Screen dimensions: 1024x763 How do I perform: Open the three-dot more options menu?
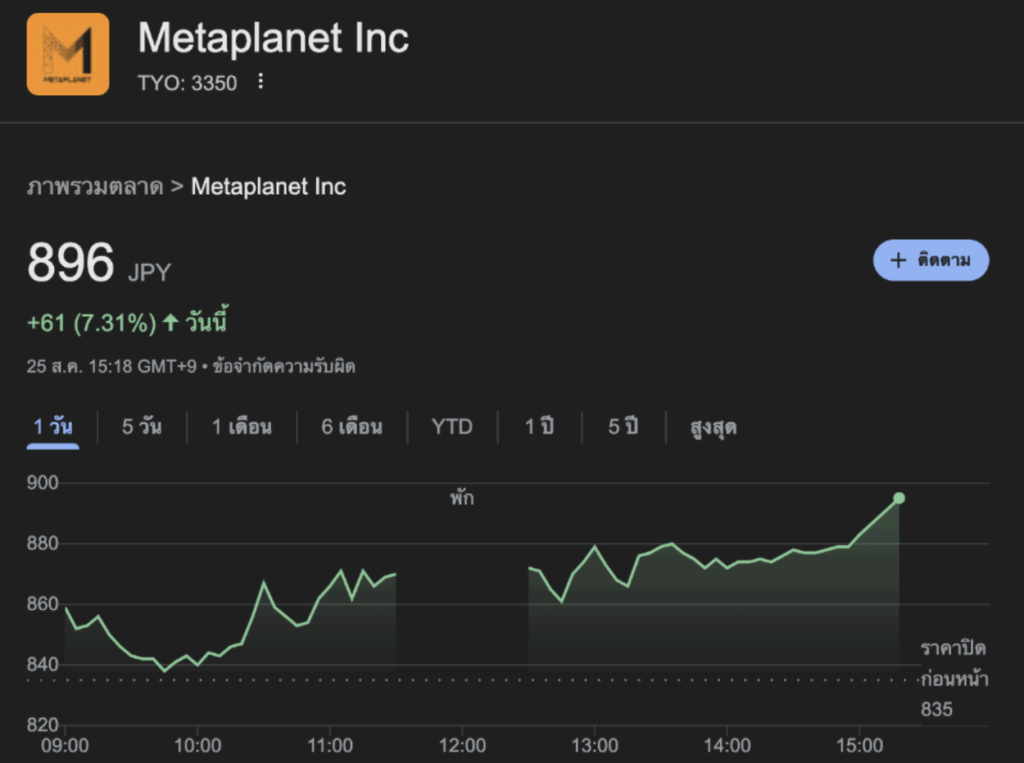tap(261, 82)
